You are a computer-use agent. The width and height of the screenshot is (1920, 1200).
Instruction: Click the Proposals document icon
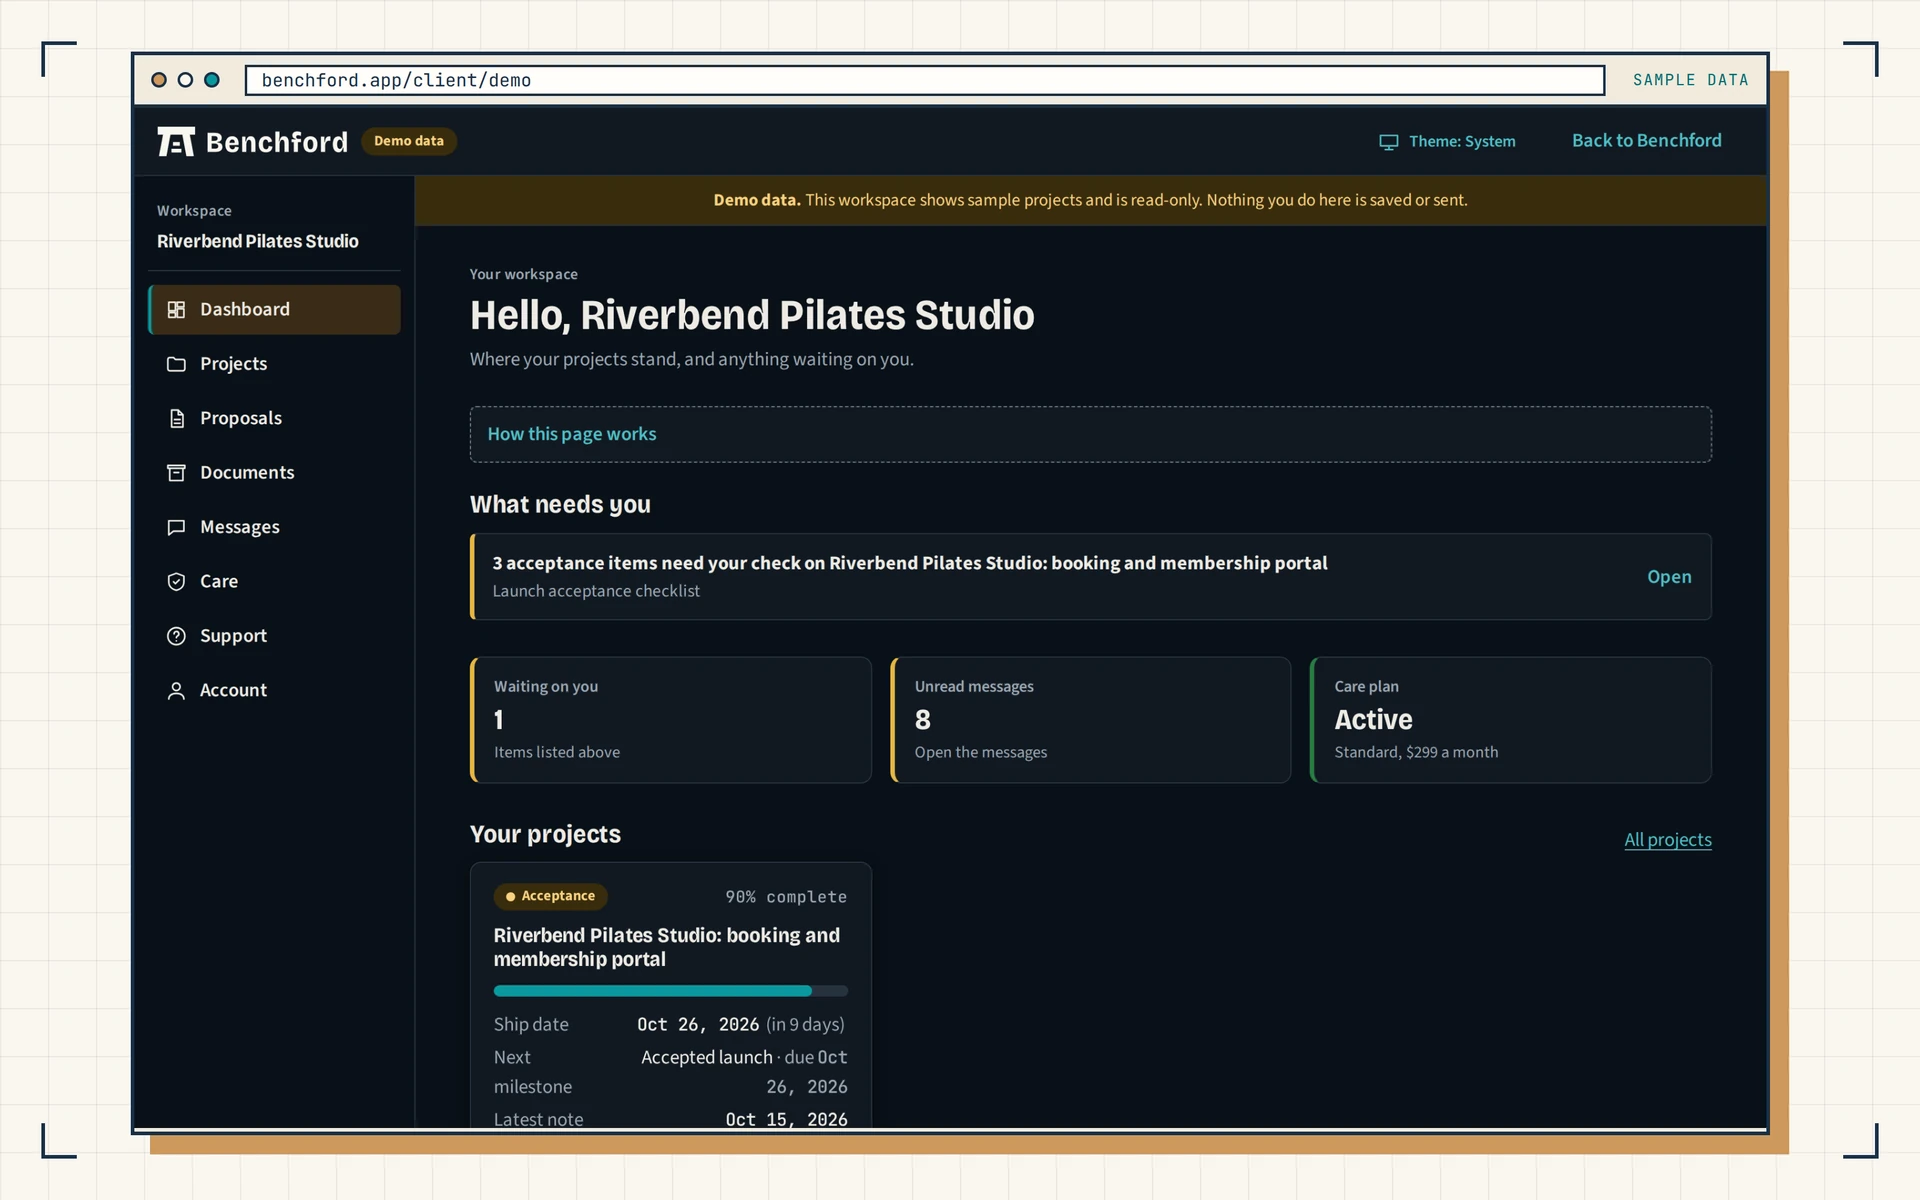[x=176, y=418]
